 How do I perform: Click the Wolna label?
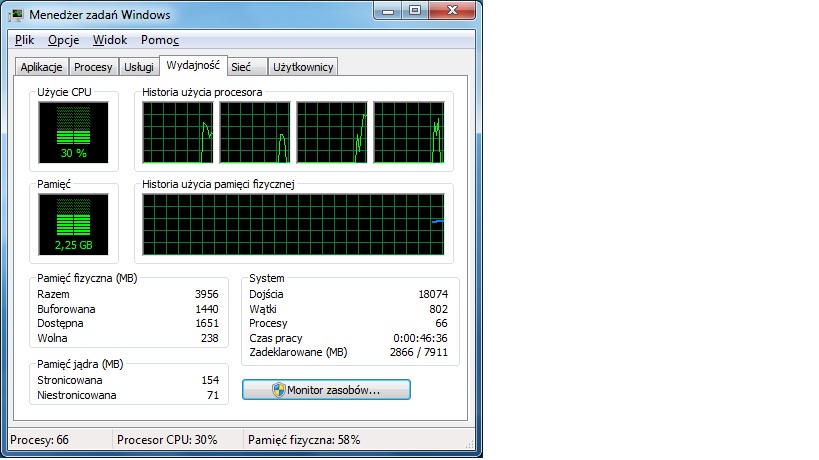(52, 338)
